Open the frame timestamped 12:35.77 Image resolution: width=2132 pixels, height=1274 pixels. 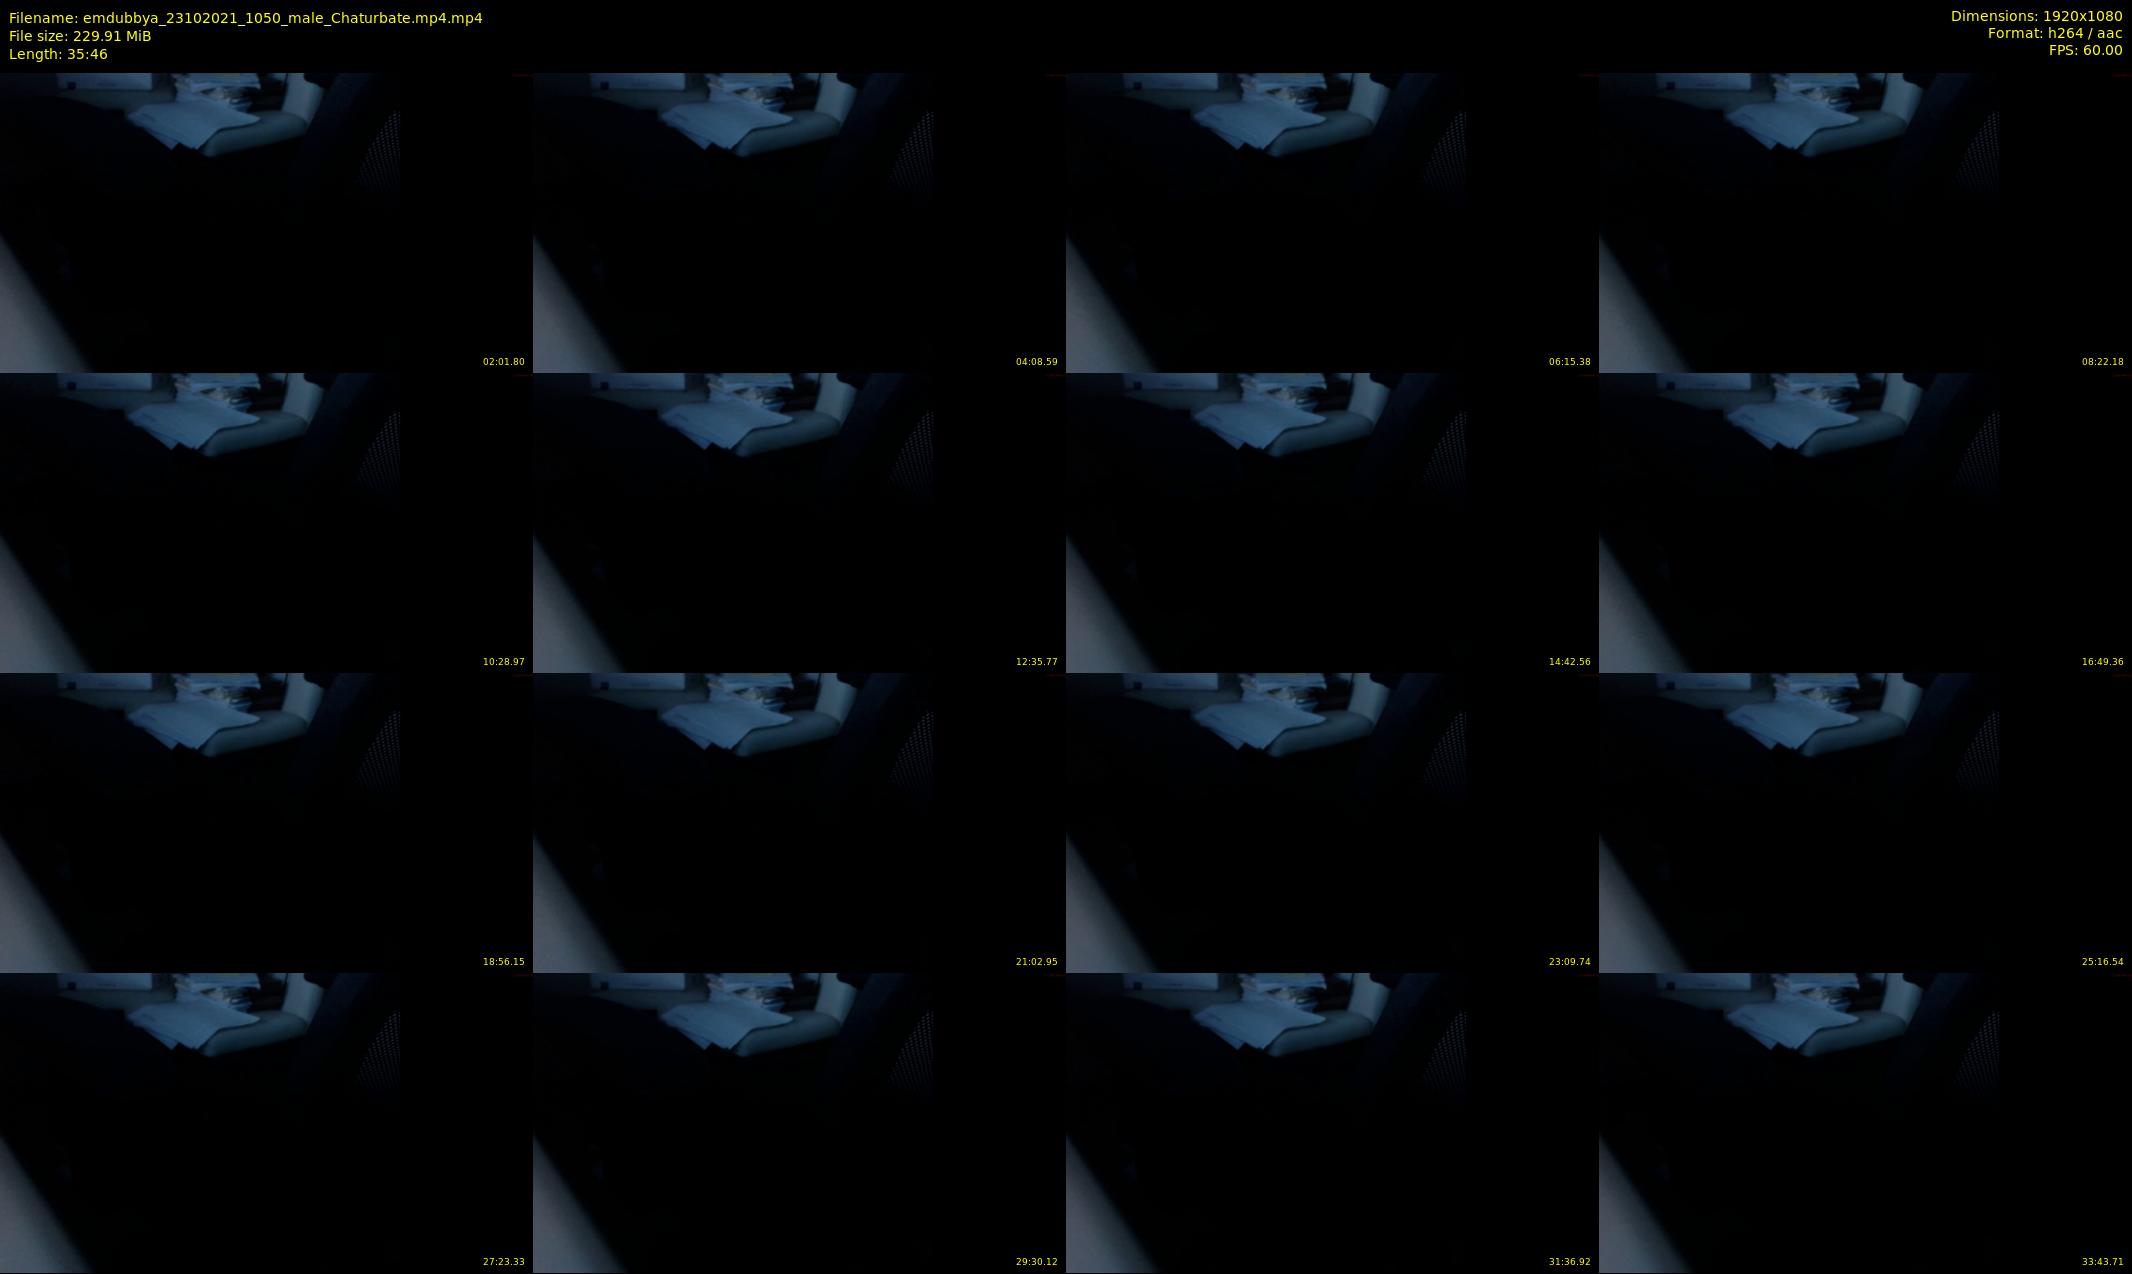pos(799,522)
